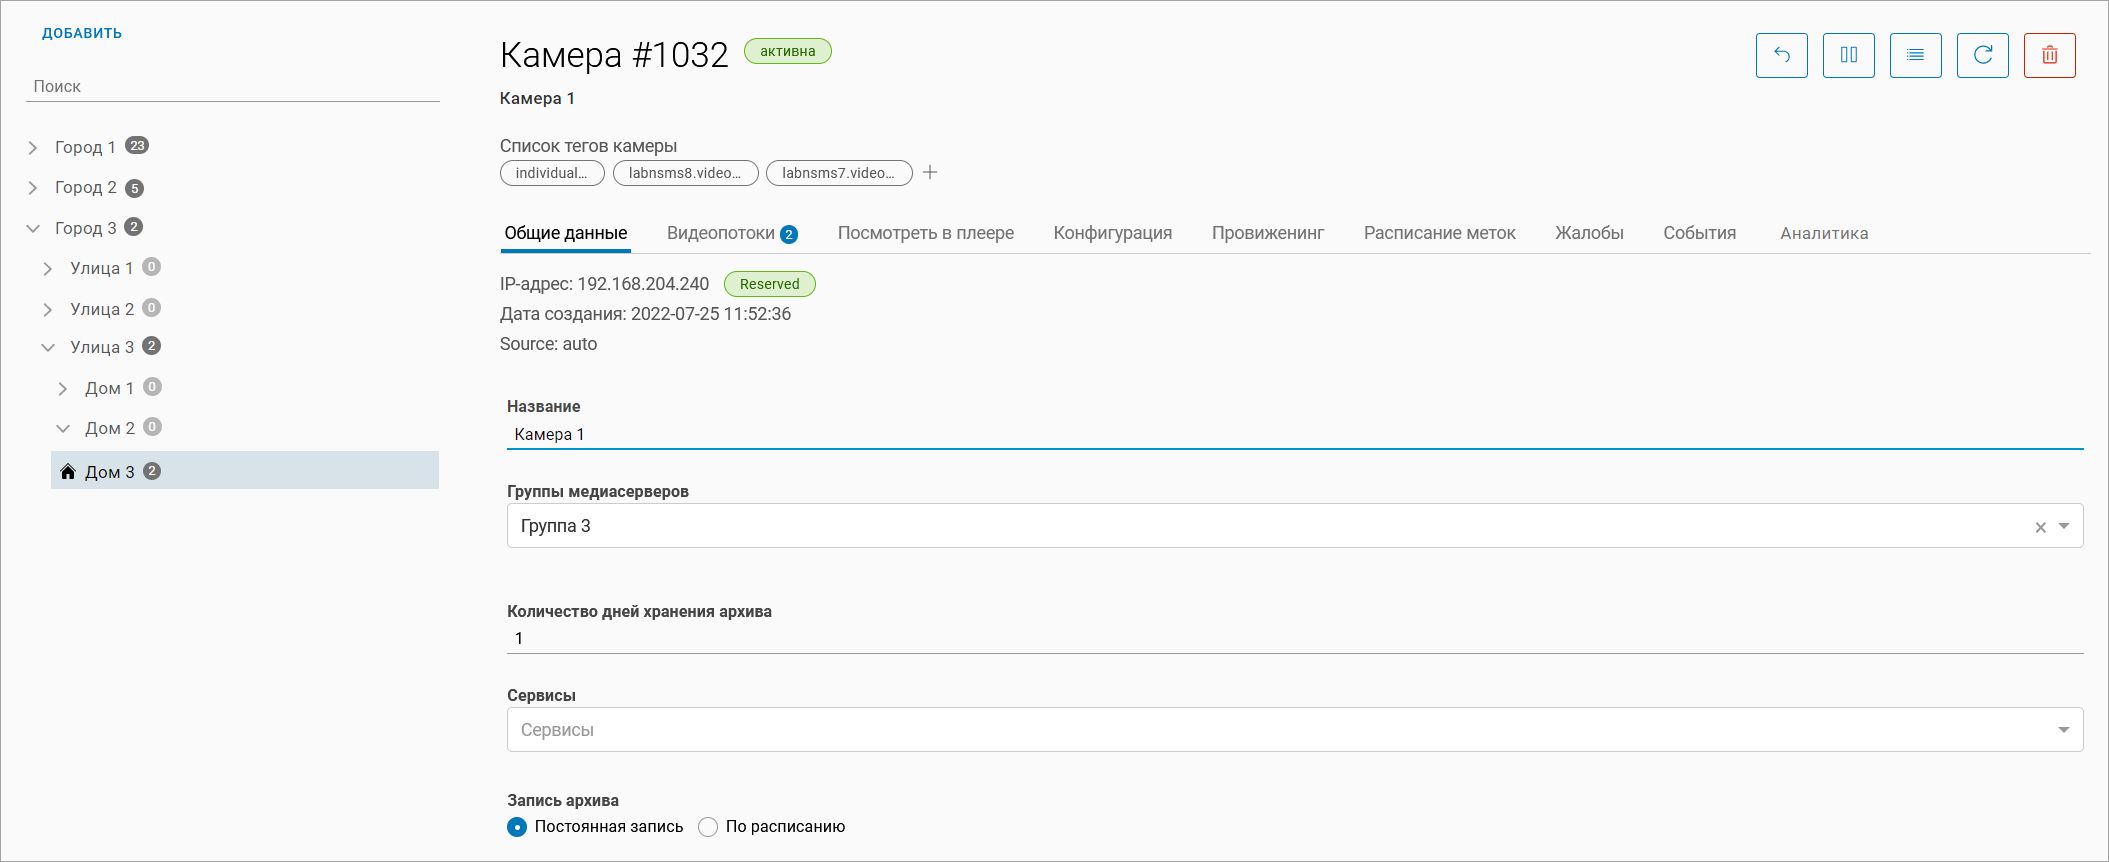Image resolution: width=2109 pixels, height=862 pixels.
Task: Focus the Поиск search field
Action: (232, 86)
